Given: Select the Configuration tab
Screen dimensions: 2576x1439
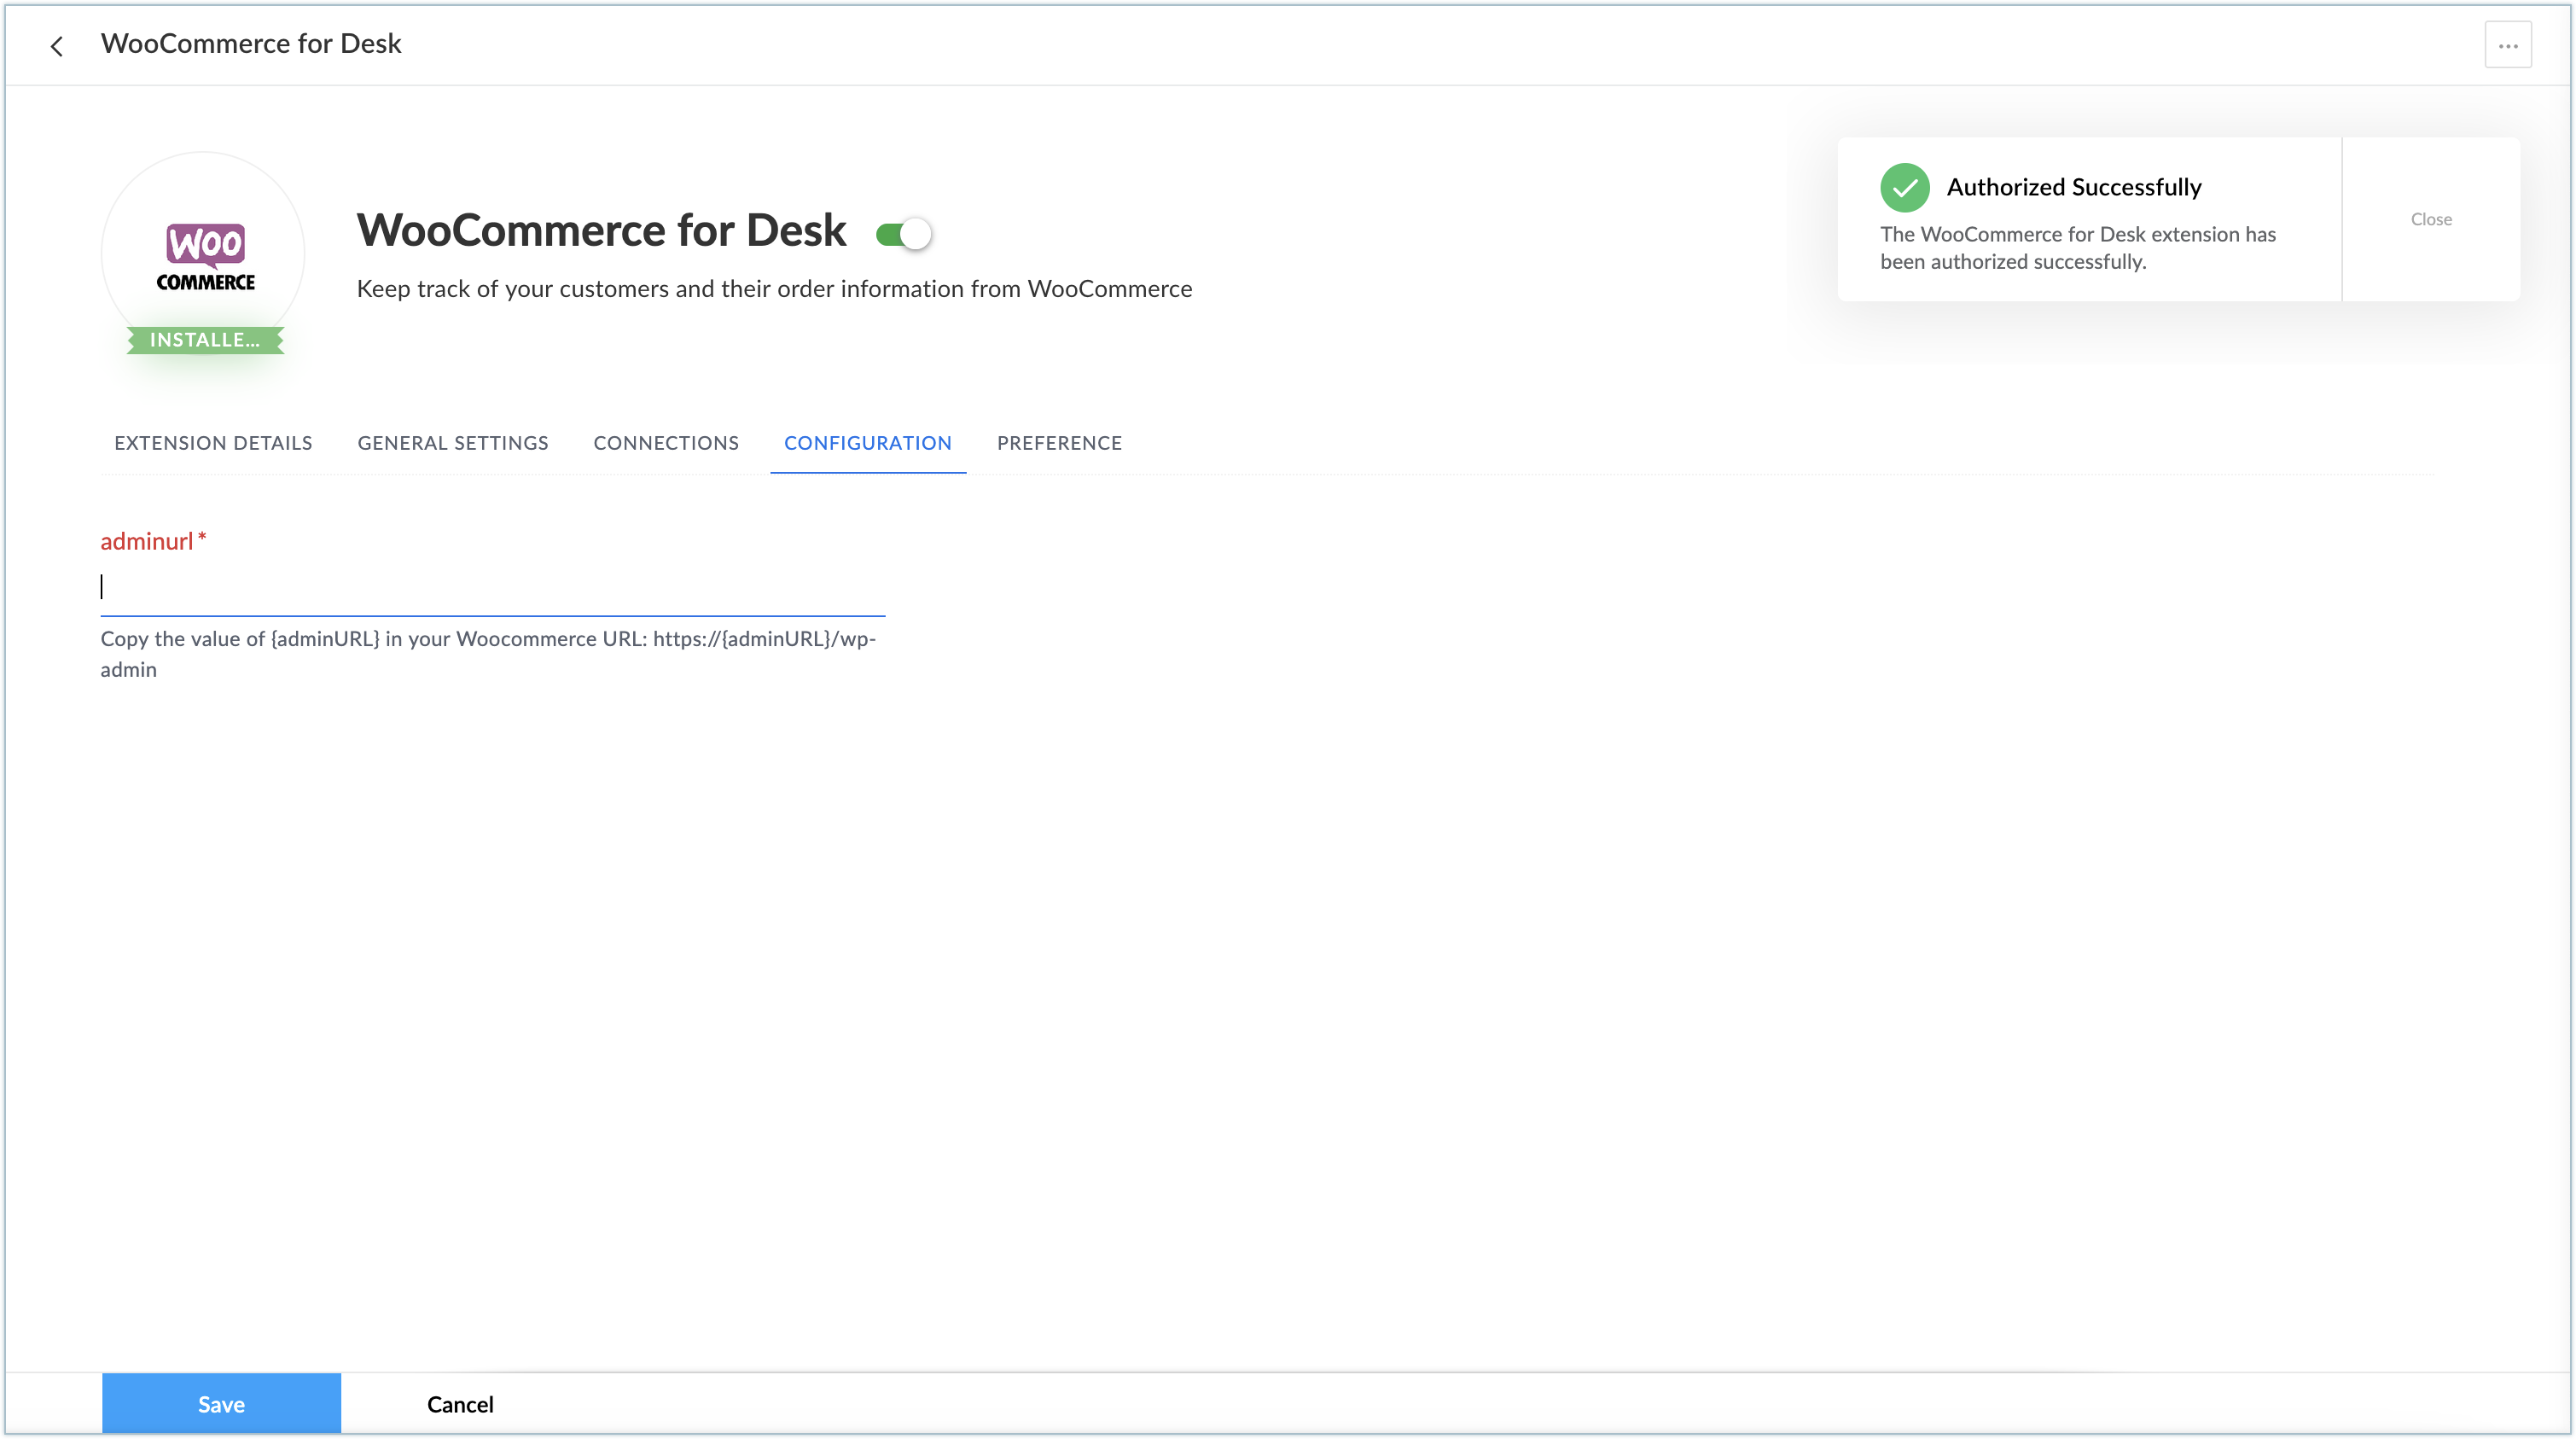Looking at the screenshot, I should (867, 443).
